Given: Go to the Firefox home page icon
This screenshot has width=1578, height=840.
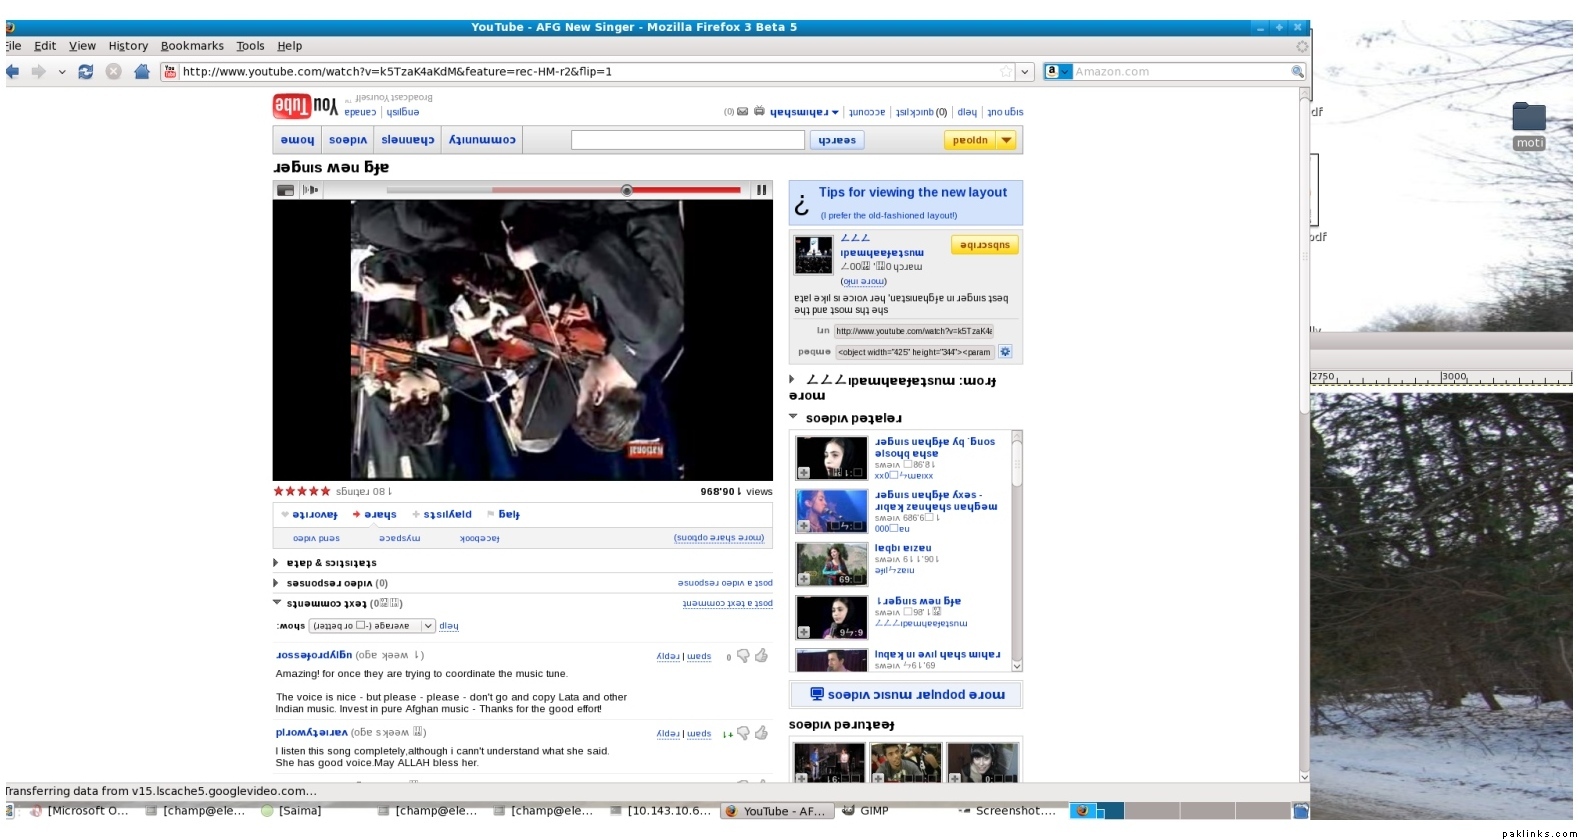Looking at the screenshot, I should (x=141, y=72).
